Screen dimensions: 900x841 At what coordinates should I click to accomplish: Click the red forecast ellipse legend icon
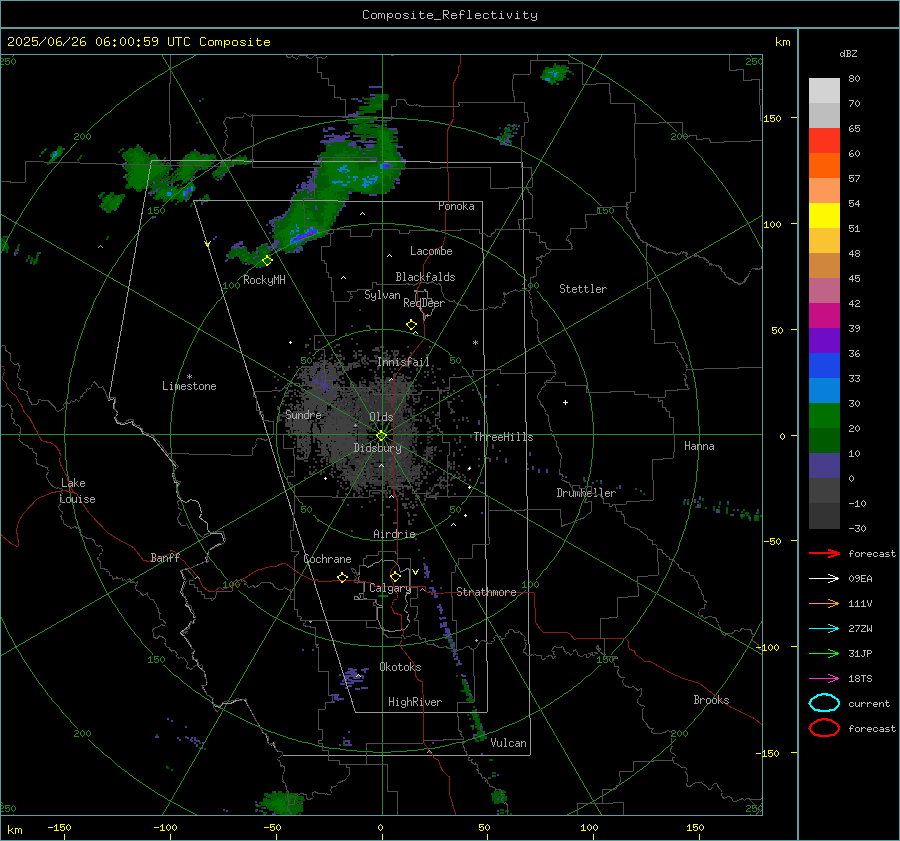click(x=824, y=728)
